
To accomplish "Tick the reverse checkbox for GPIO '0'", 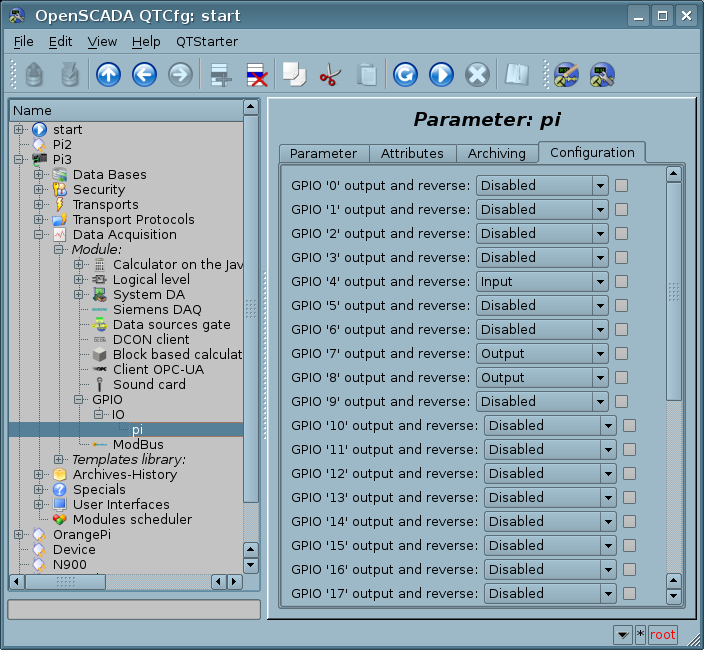I will click(x=621, y=185).
